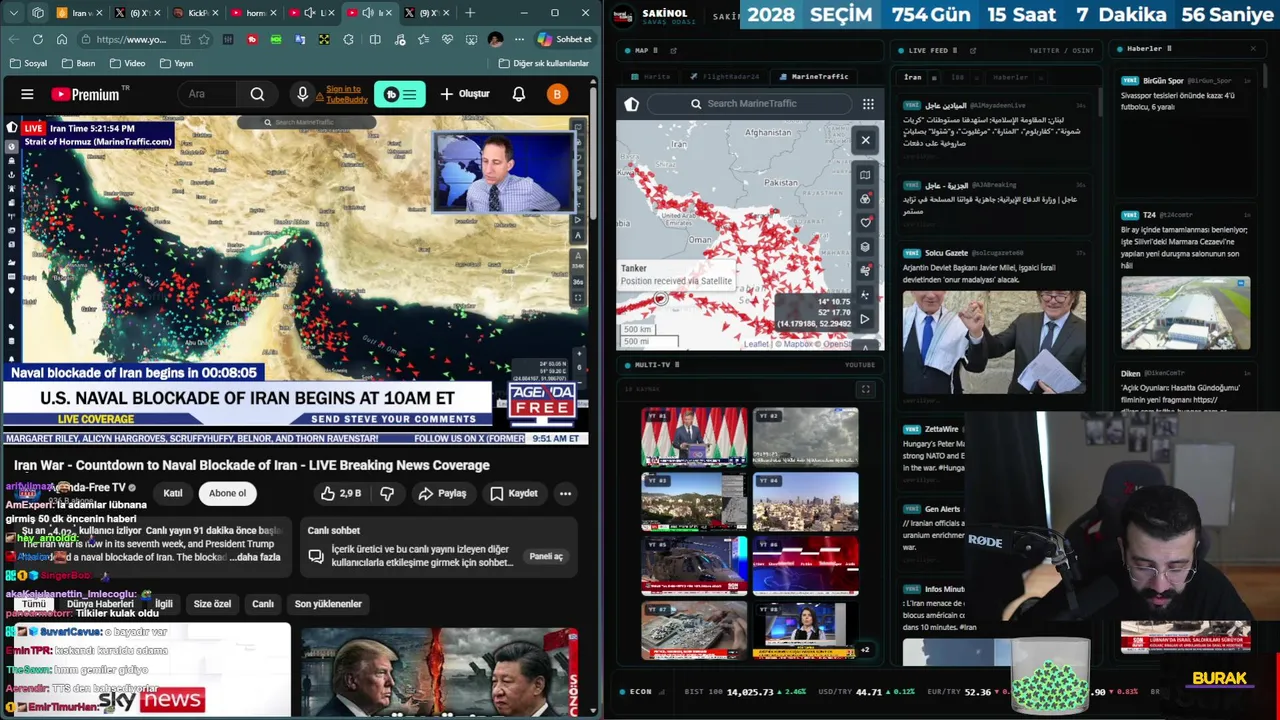
Task: Open the orange B account avatar
Action: [557, 94]
